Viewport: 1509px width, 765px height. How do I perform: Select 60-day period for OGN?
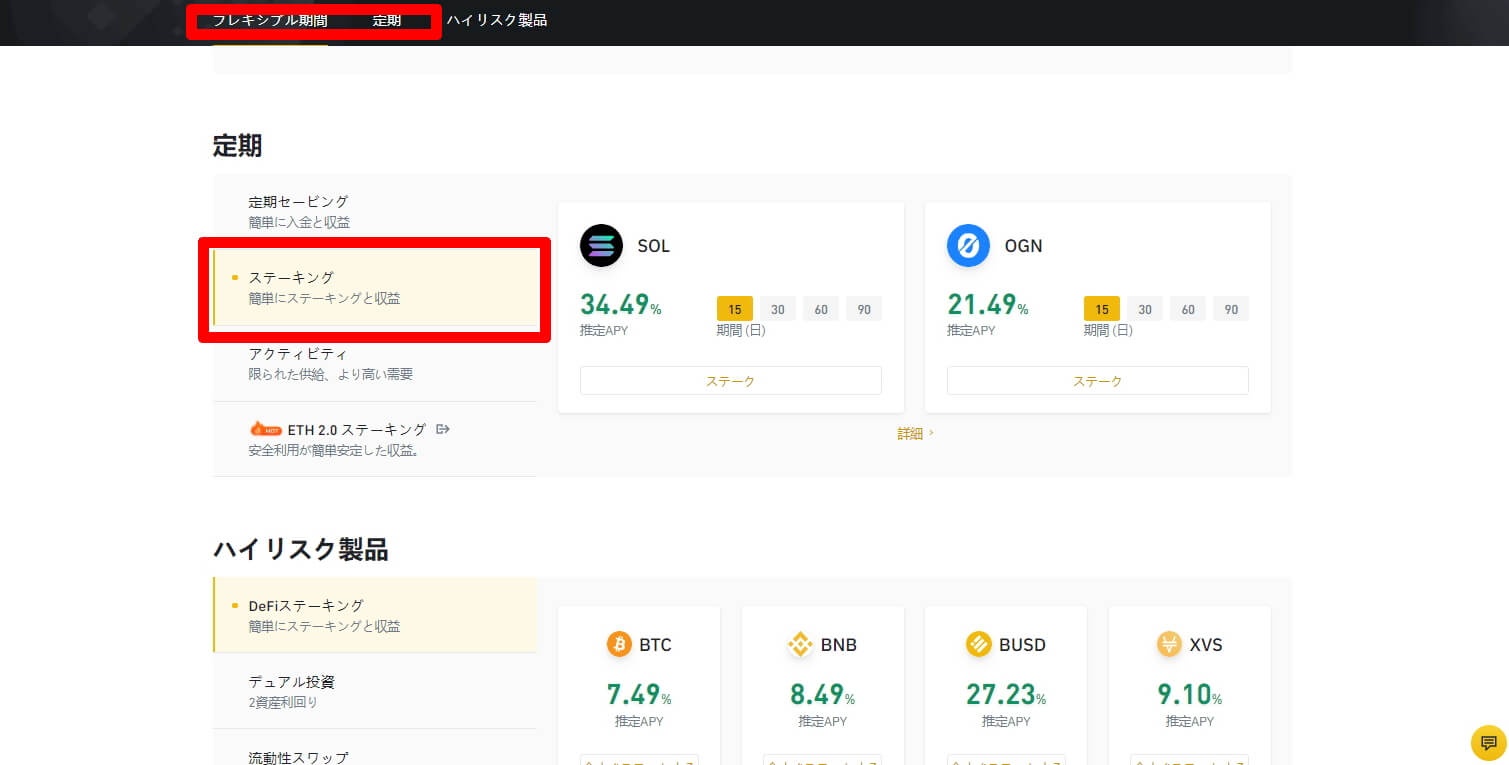(x=1187, y=309)
